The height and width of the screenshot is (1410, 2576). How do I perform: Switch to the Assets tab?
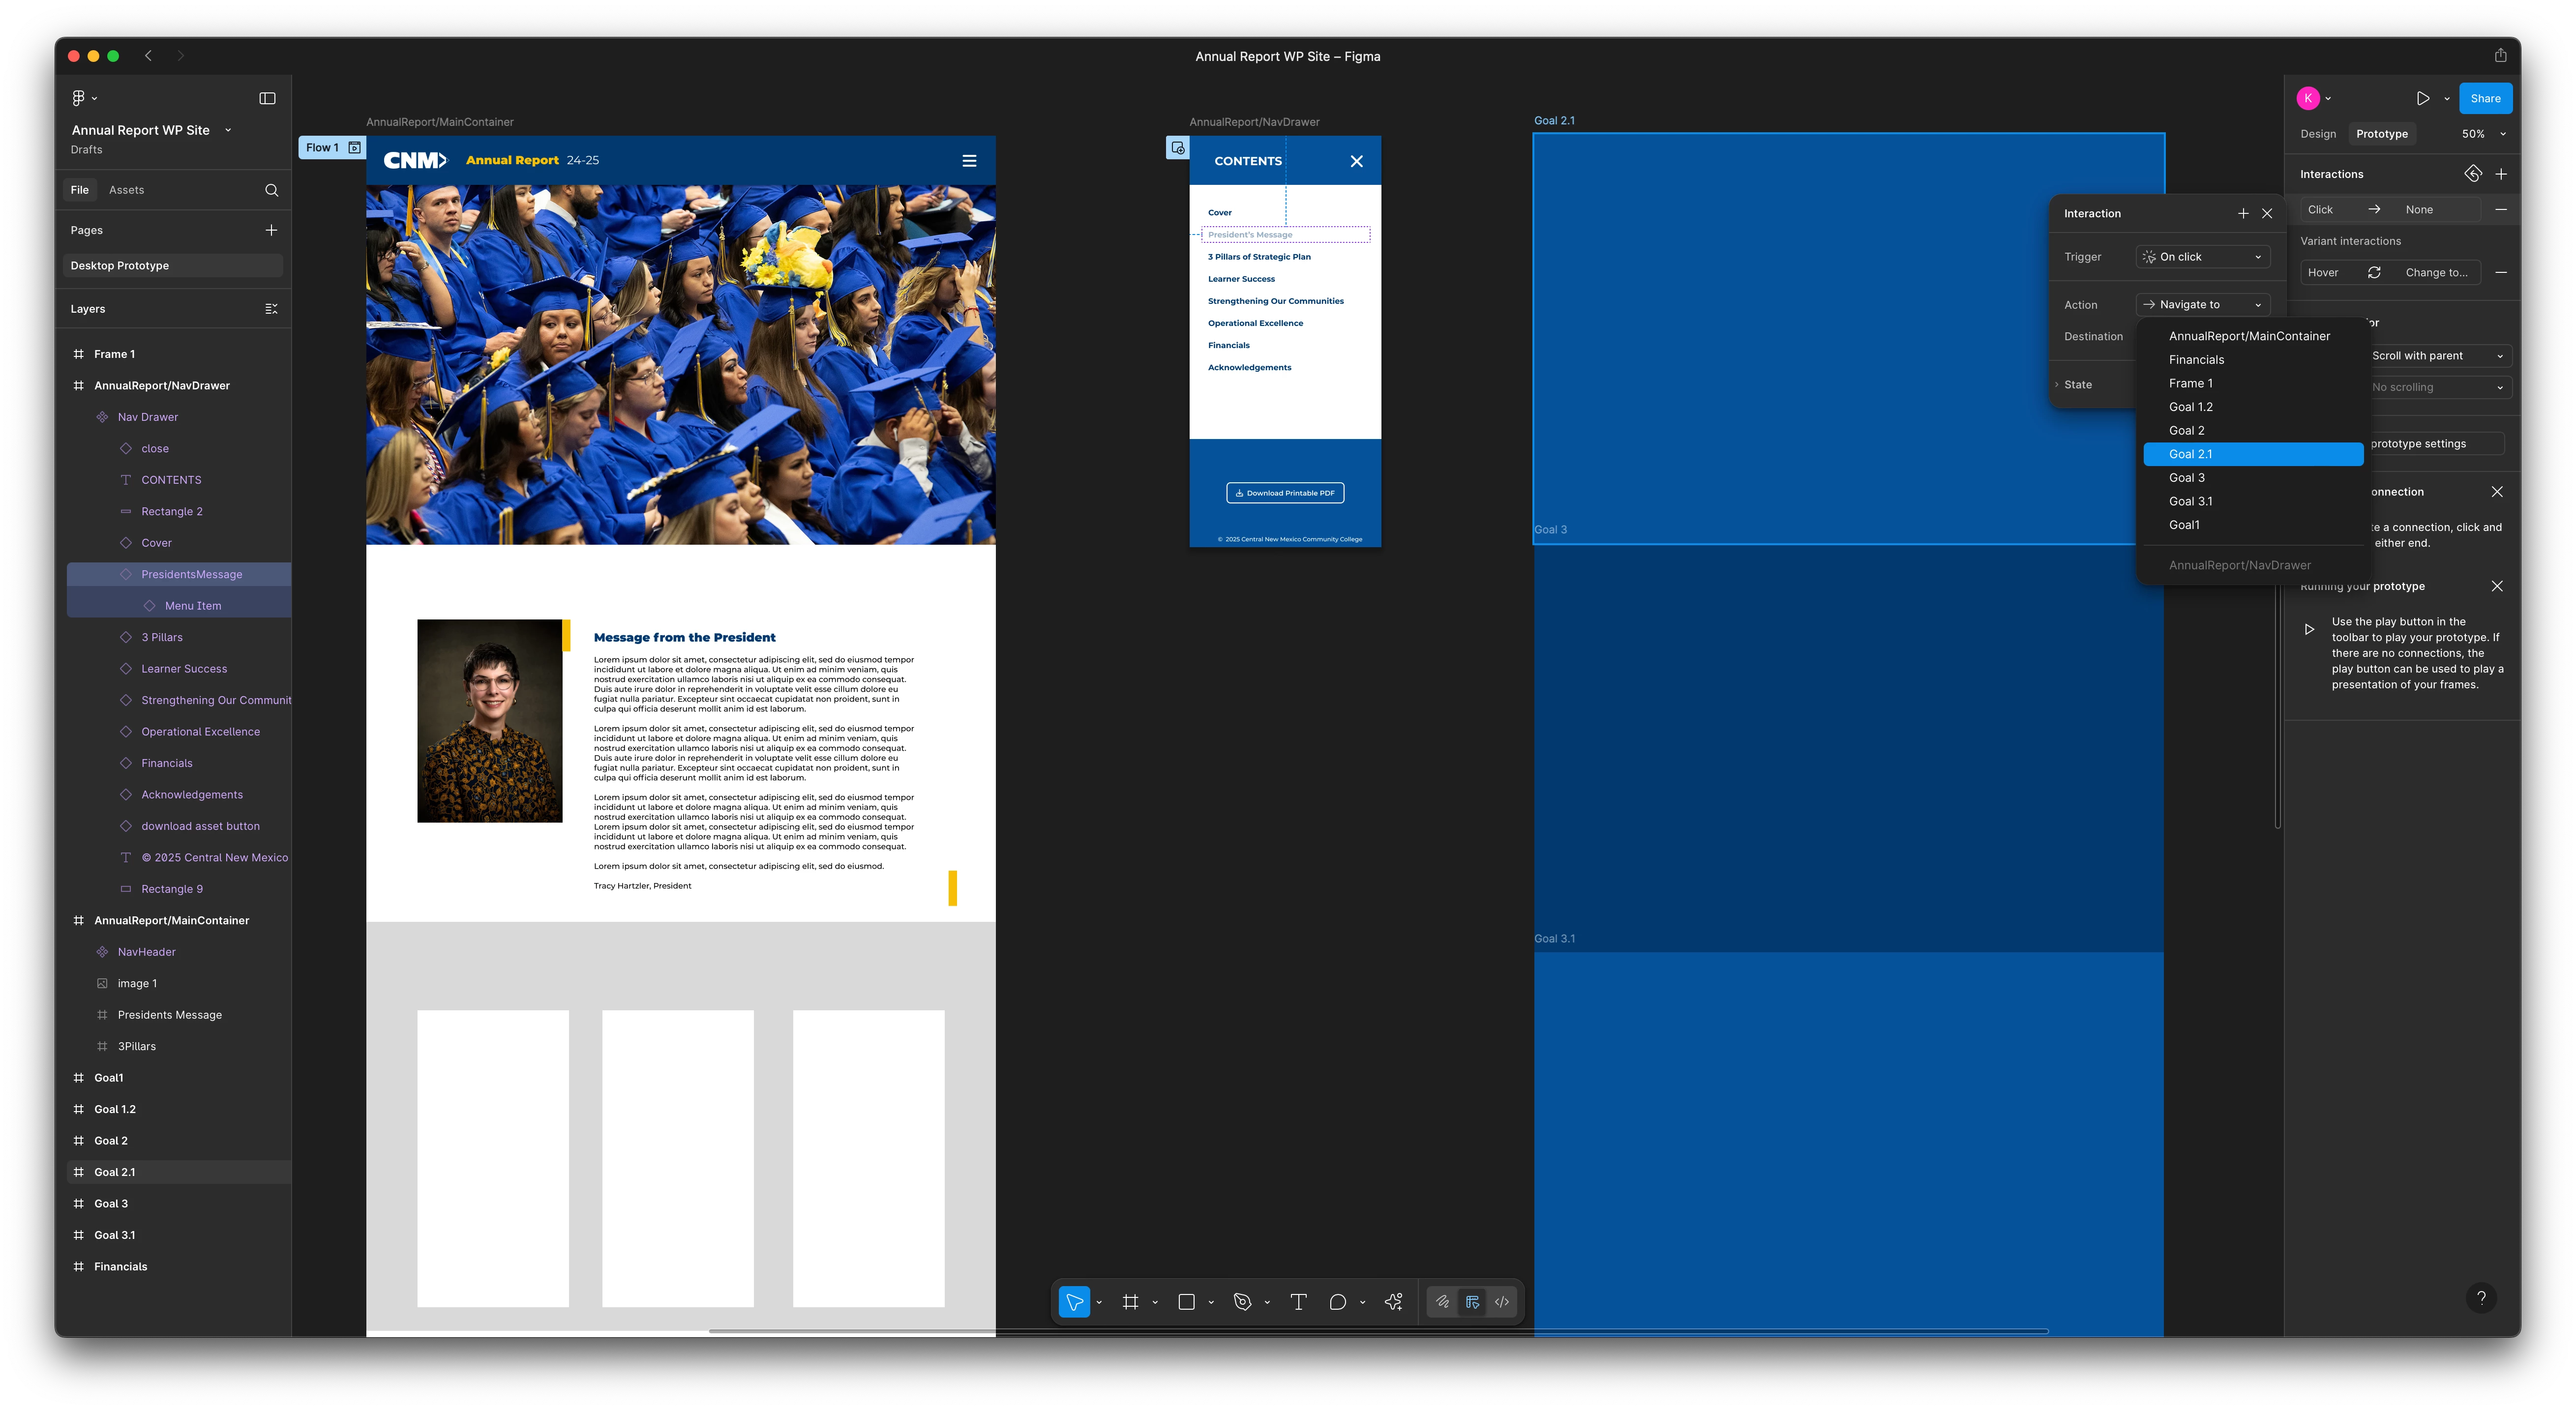126,190
